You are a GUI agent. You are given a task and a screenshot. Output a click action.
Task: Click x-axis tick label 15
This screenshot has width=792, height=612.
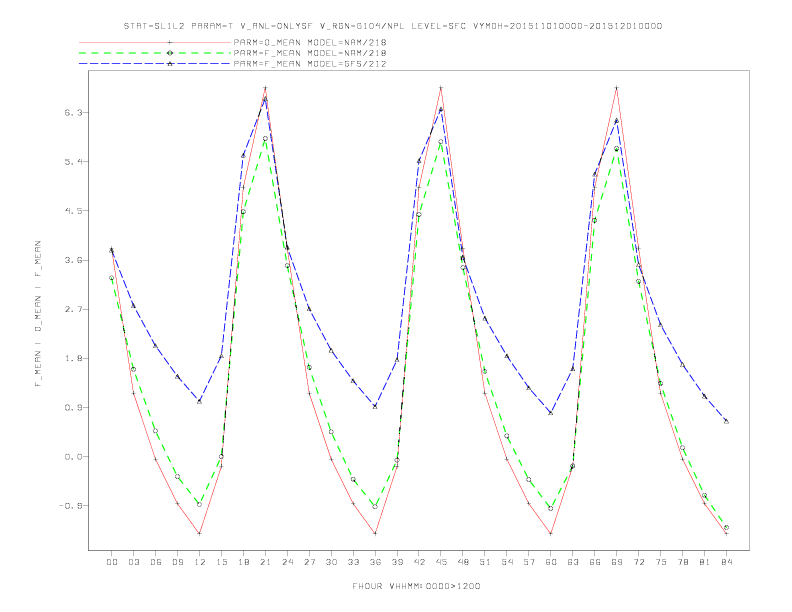(221, 562)
